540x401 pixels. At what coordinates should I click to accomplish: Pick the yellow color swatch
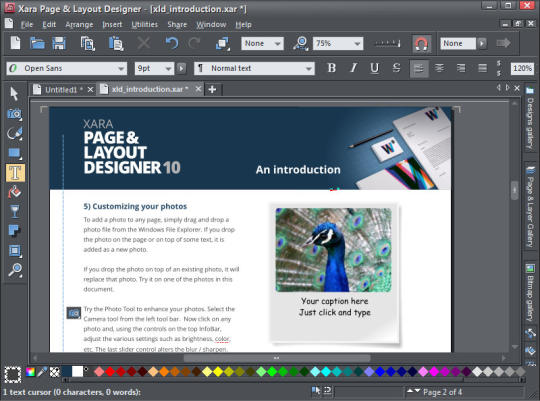218,371
